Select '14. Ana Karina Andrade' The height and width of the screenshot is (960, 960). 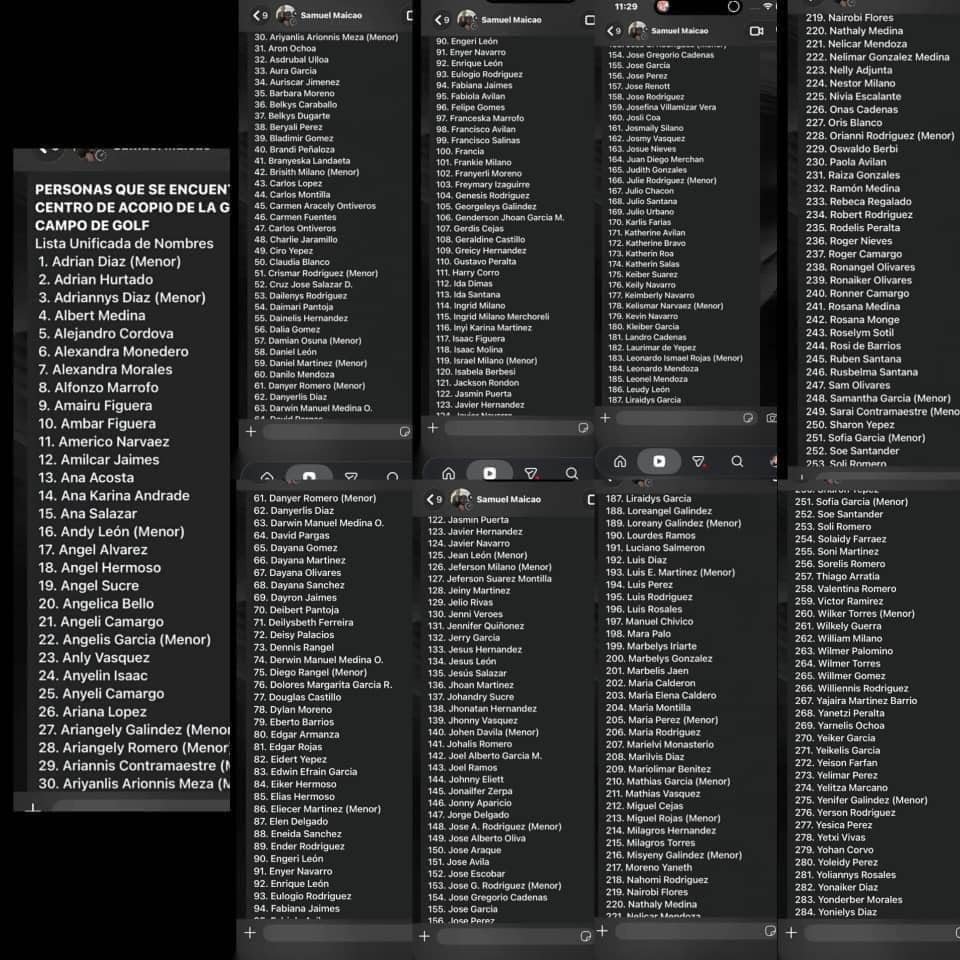click(x=114, y=495)
